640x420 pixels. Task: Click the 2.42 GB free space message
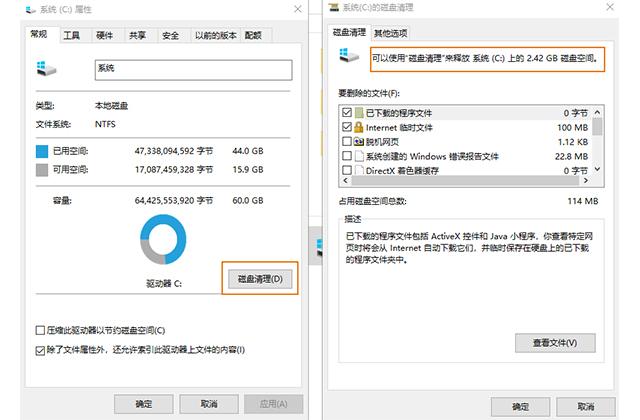[x=485, y=58]
